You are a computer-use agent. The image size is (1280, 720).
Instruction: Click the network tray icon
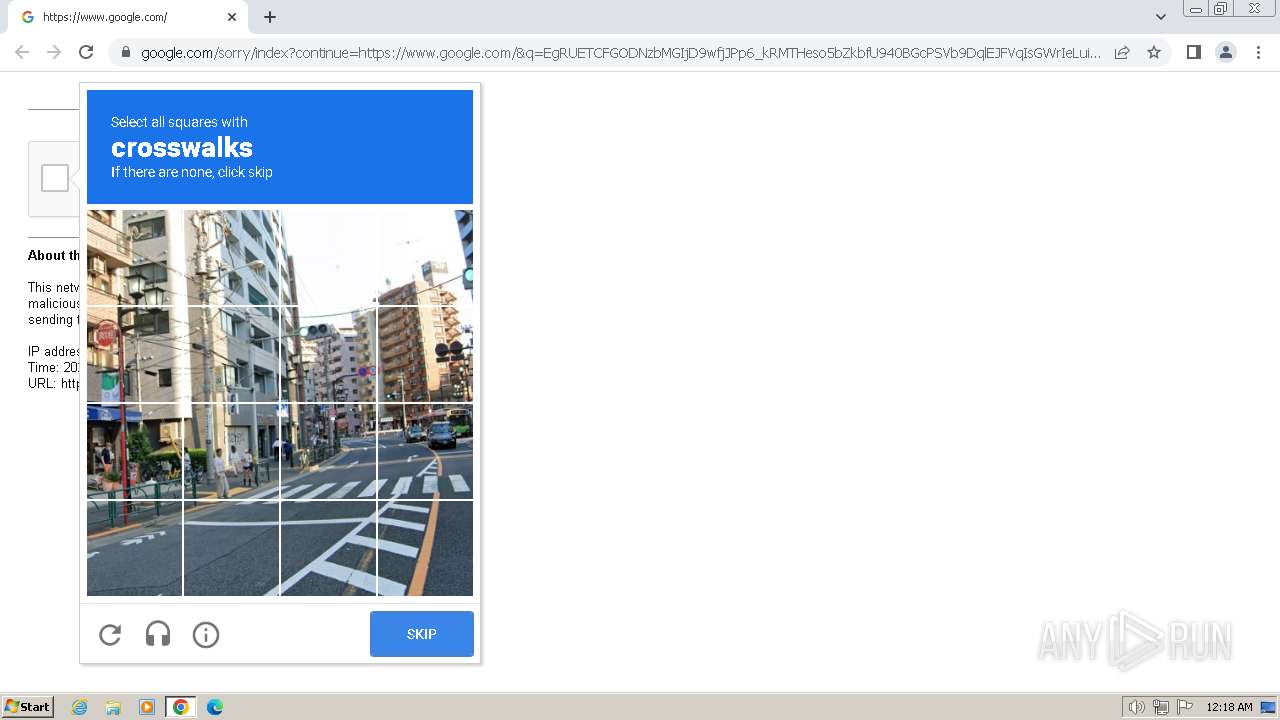coord(1161,707)
